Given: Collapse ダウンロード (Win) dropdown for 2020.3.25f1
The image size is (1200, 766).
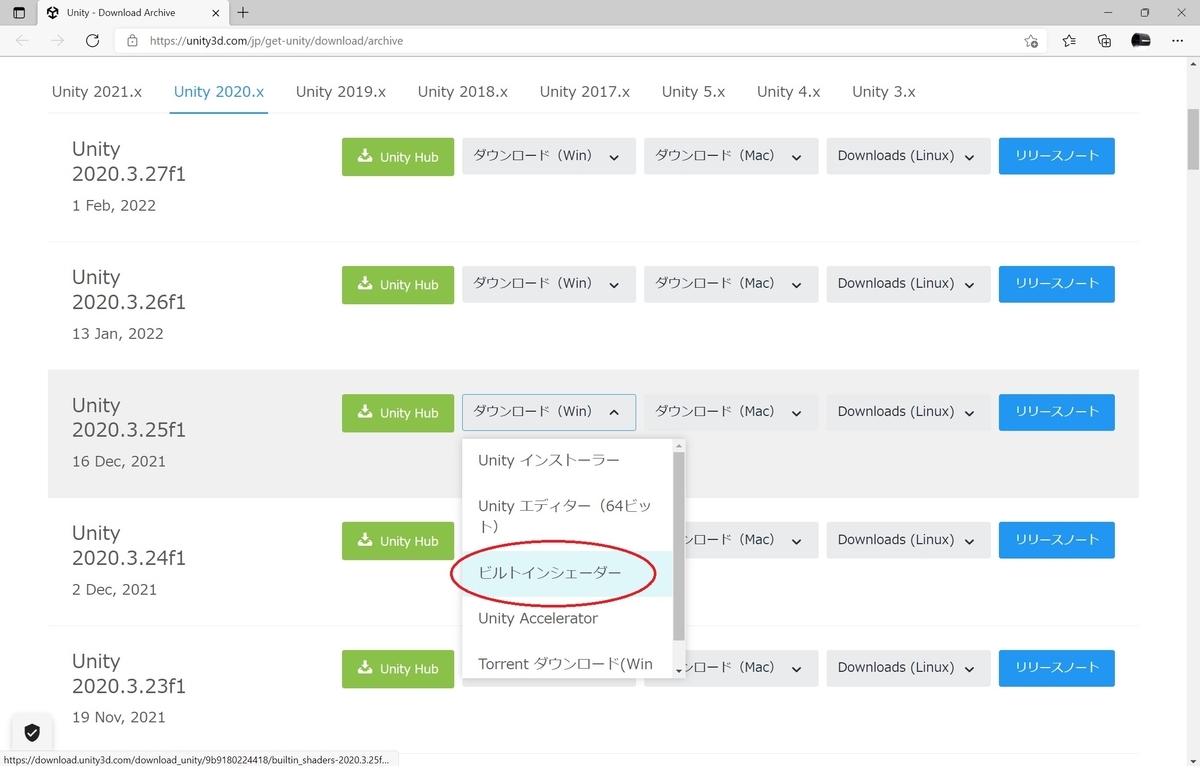Looking at the screenshot, I should [549, 412].
